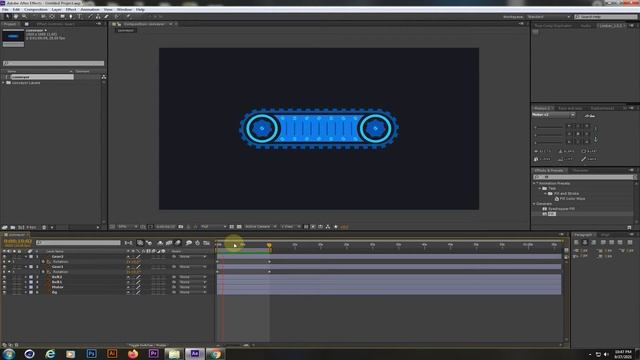Collapse the Animation Presets group in Effects & Presets
The height and width of the screenshot is (360, 640).
click(534, 183)
